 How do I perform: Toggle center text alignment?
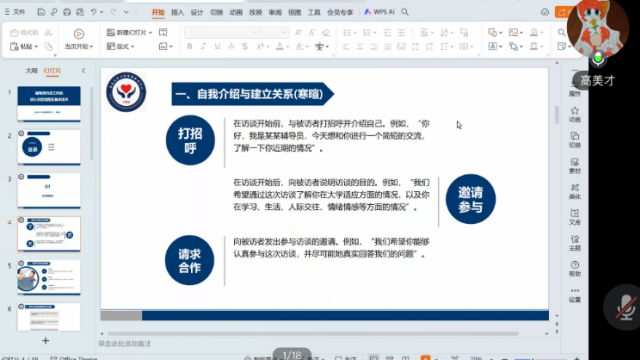[360, 47]
